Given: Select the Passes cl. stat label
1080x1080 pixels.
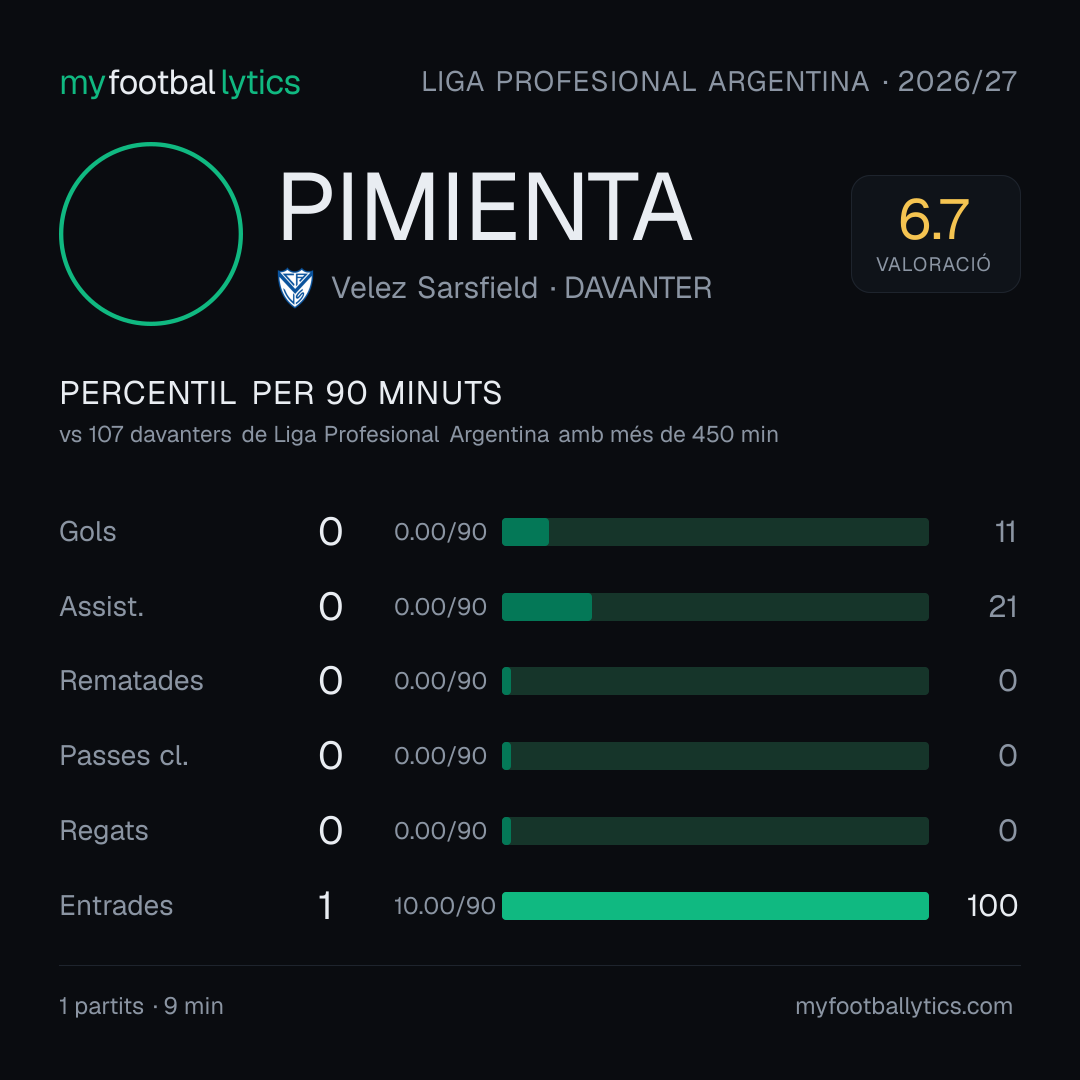Looking at the screenshot, I should pyautogui.click(x=124, y=756).
